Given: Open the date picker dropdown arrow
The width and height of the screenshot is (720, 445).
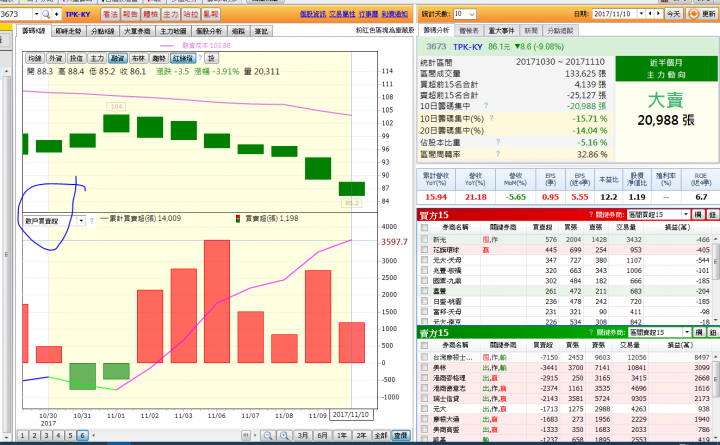Looking at the screenshot, I should [x=641, y=14].
